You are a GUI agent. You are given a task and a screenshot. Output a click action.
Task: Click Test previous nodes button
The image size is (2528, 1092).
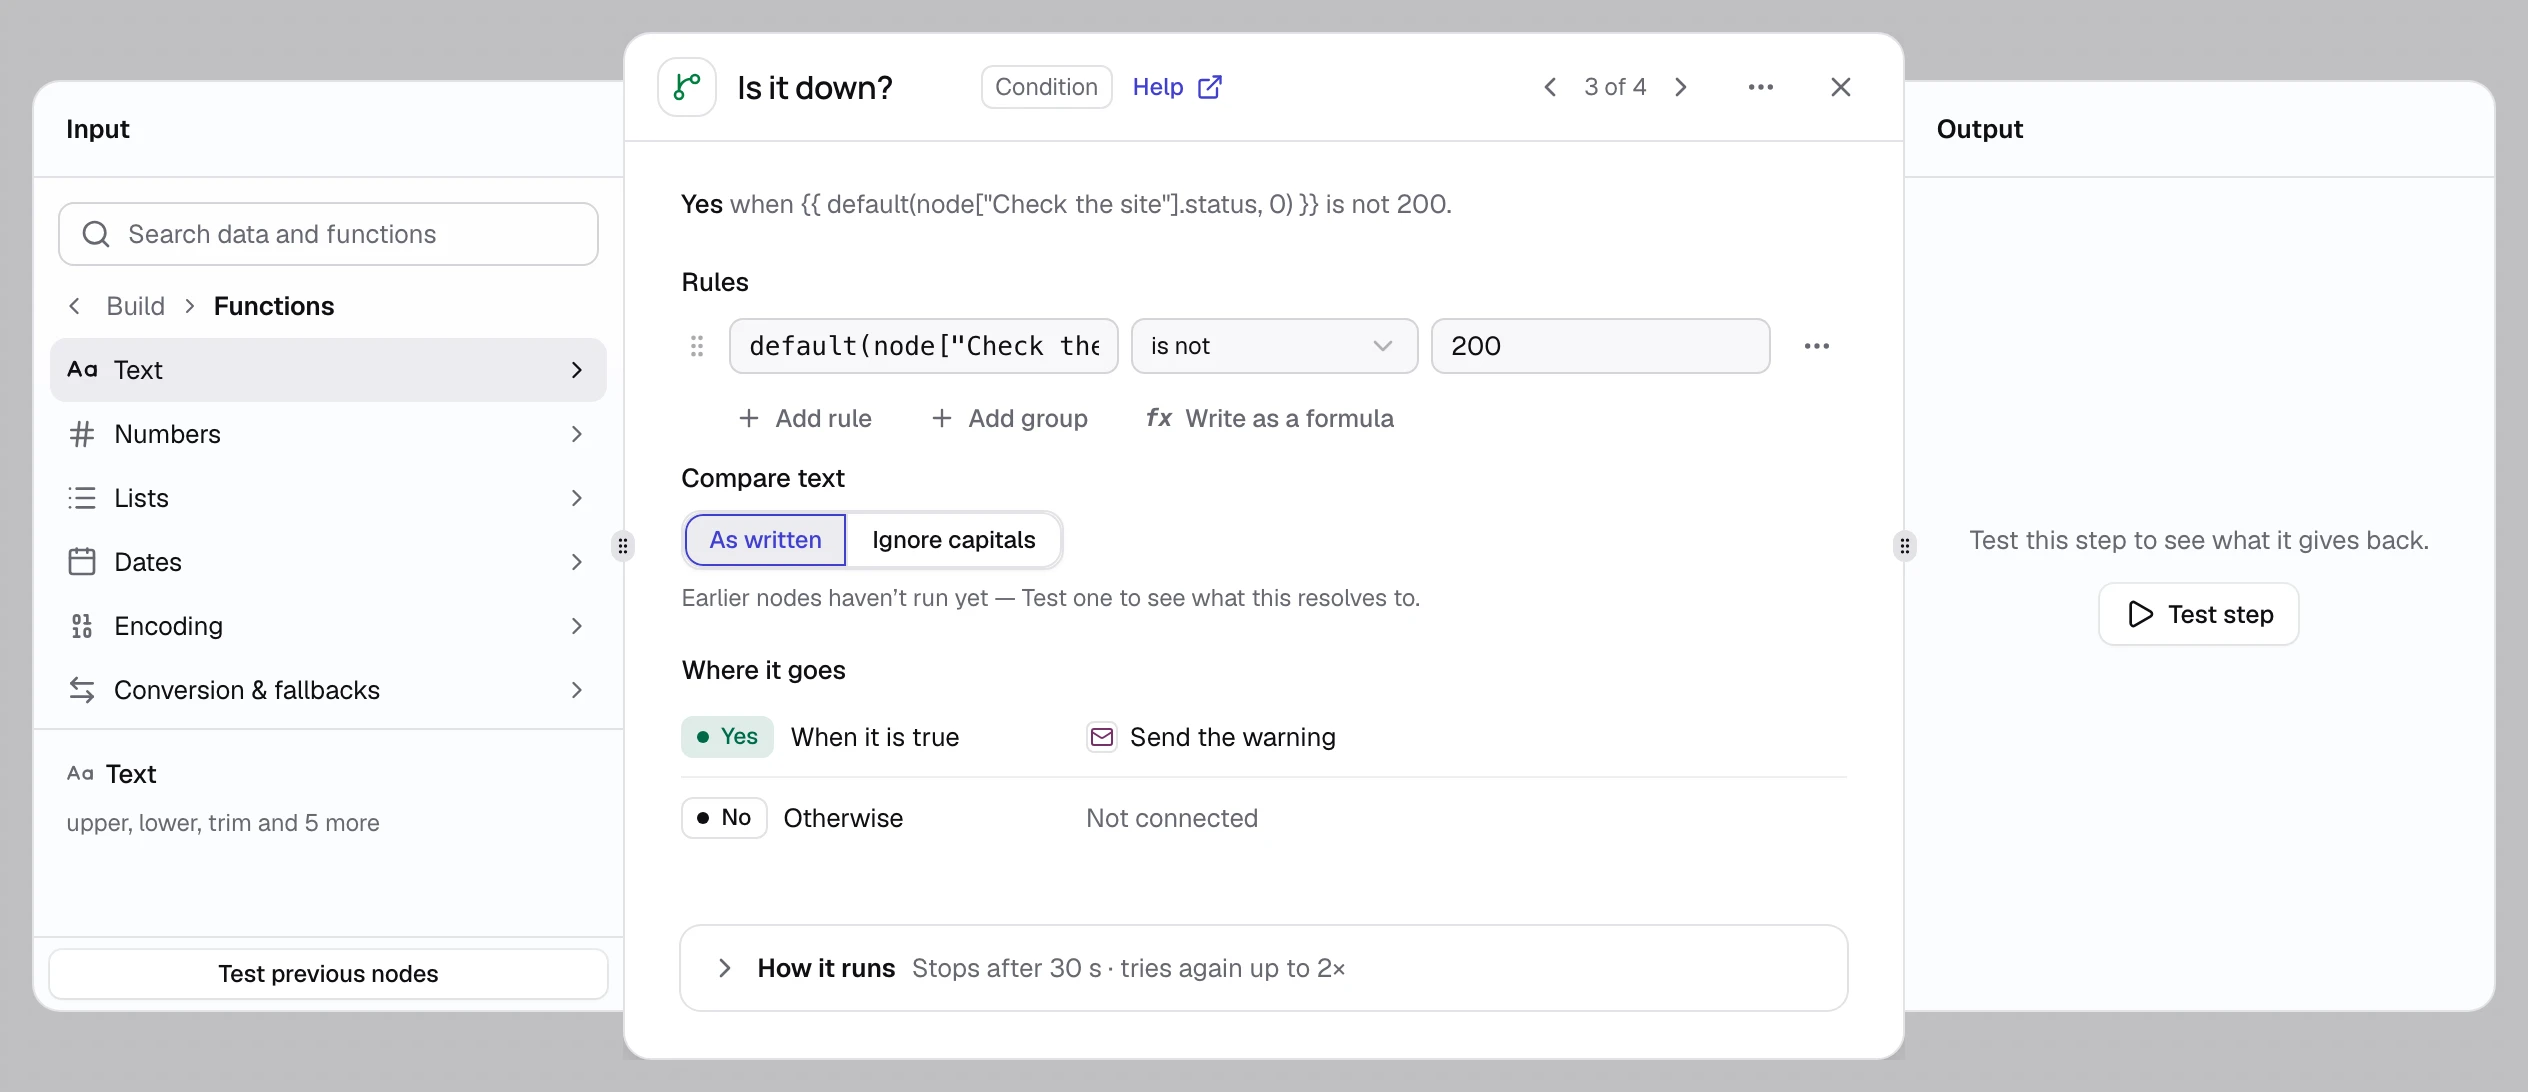tap(328, 974)
